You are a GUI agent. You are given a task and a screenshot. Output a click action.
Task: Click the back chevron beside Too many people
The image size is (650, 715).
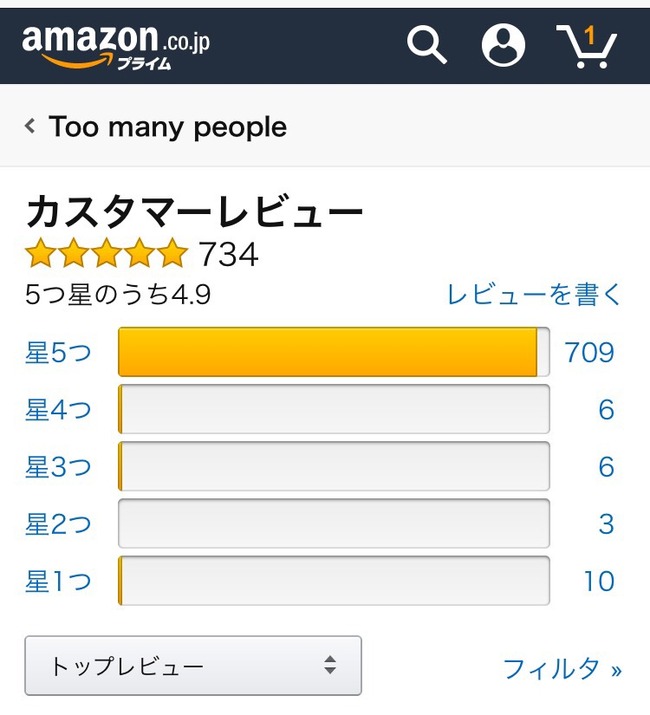[x=30, y=127]
